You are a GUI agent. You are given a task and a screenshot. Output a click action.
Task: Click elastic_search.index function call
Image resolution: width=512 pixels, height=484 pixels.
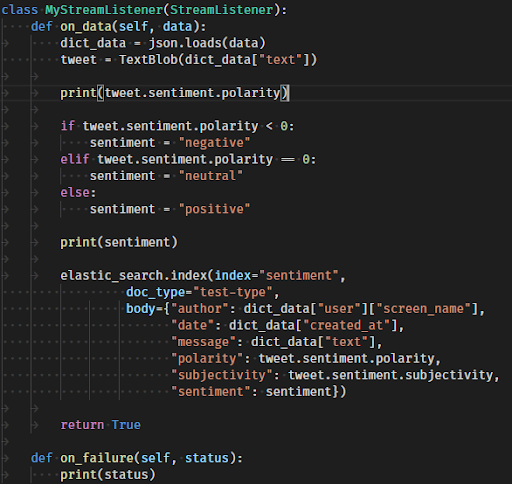point(133,276)
